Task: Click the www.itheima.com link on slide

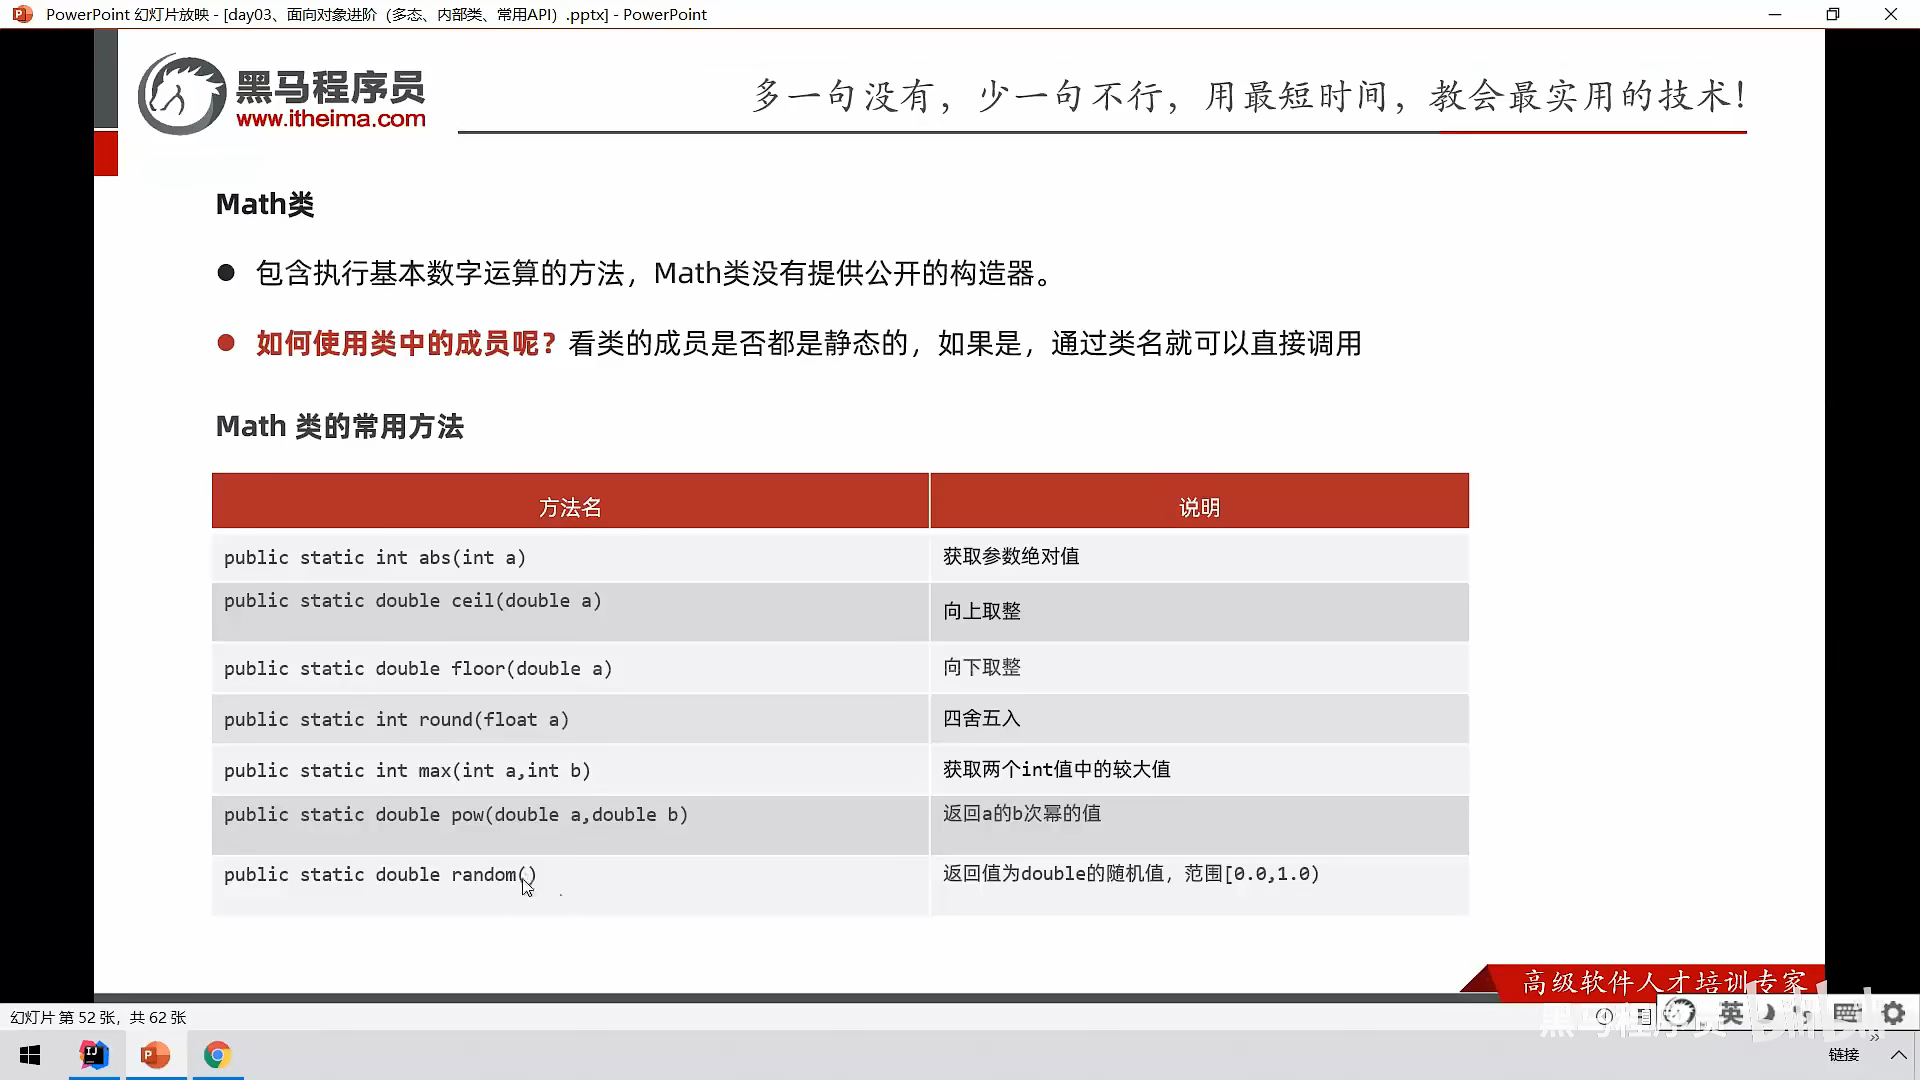Action: (331, 119)
